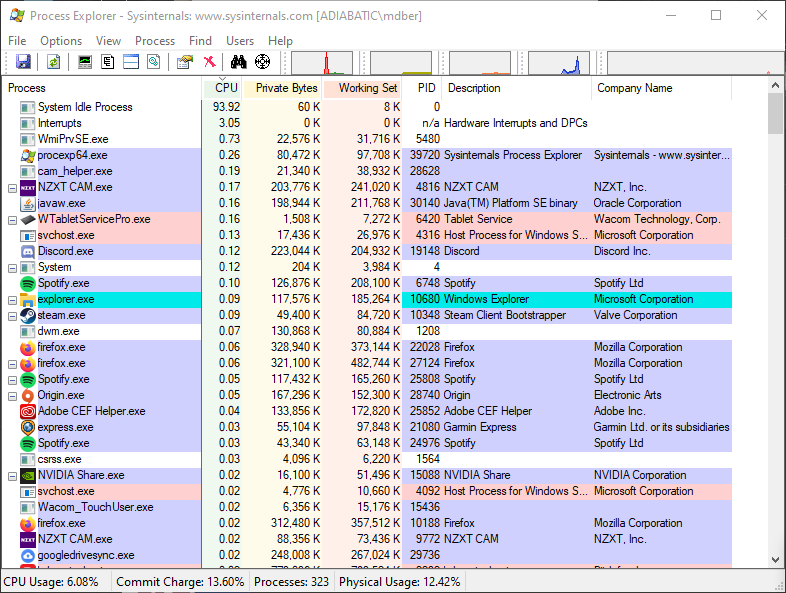The height and width of the screenshot is (593, 786).
Task: Click the Save toolbar icon
Action: tap(23, 62)
